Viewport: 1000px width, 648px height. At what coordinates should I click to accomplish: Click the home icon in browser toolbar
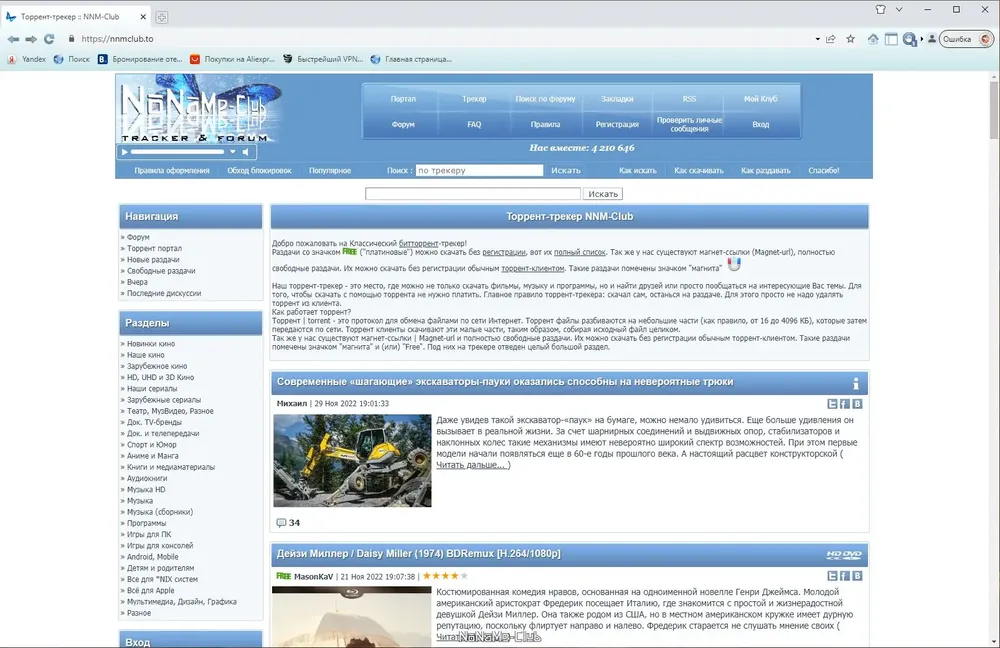pyautogui.click(x=873, y=39)
